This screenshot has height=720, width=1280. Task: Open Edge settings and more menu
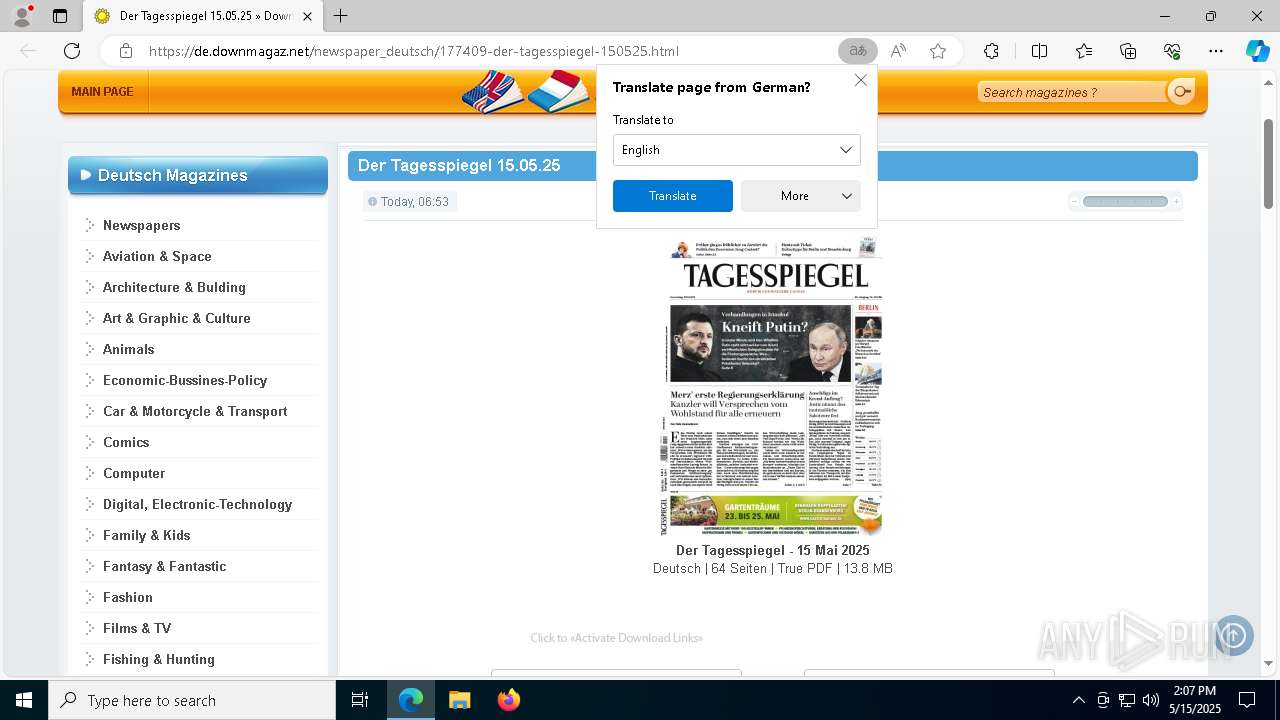pos(1216,51)
